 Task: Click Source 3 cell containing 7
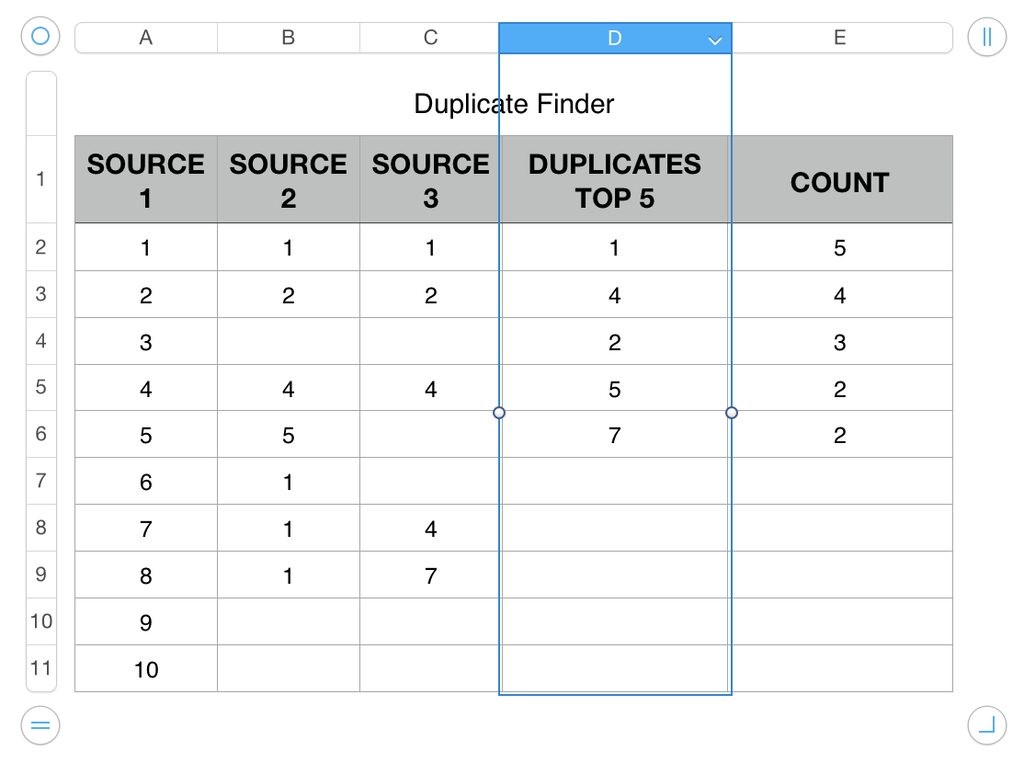(430, 575)
